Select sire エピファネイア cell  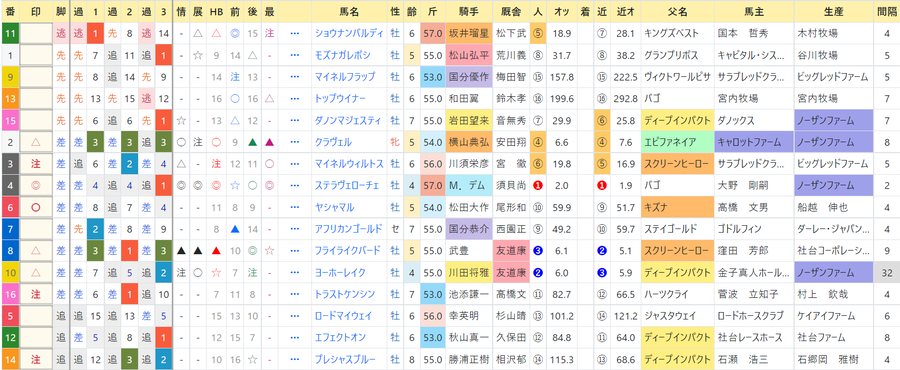678,142
